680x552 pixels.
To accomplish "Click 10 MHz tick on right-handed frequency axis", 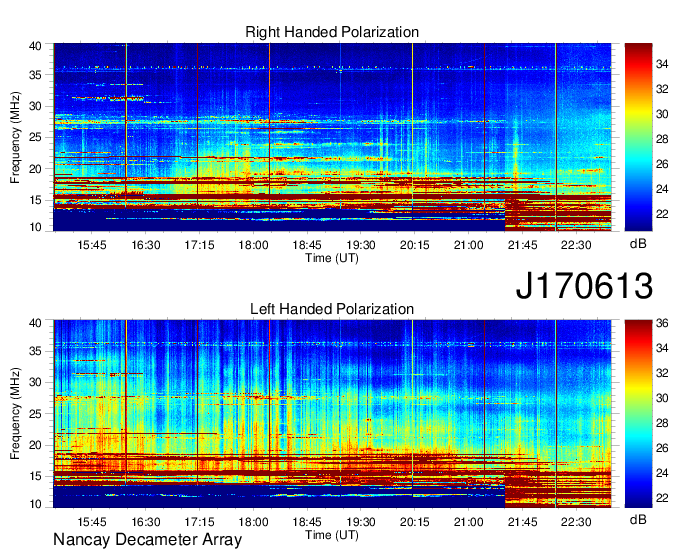I will [36, 227].
